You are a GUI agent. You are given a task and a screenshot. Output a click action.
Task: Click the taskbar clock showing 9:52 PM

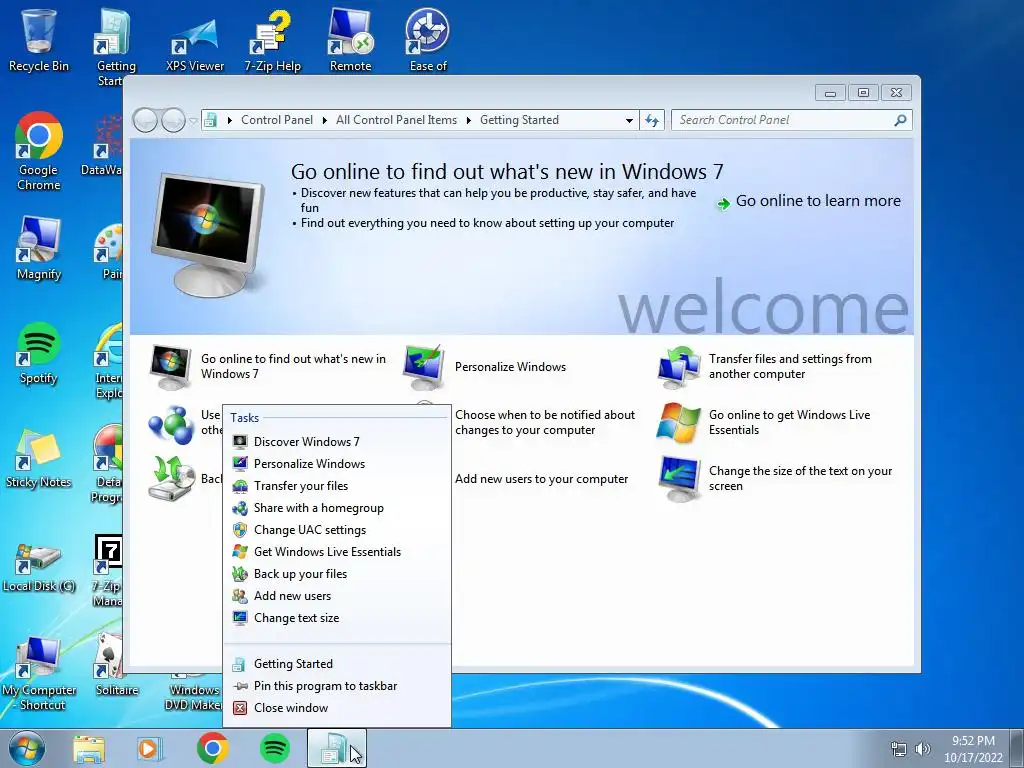click(973, 748)
